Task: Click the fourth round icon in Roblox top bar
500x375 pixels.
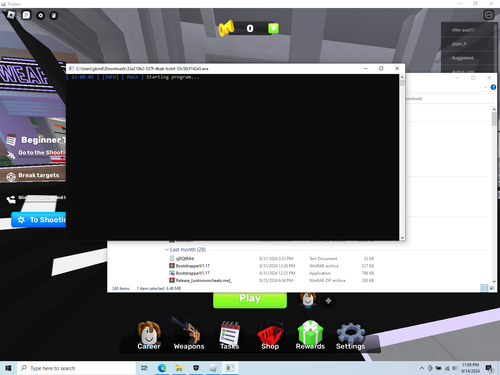Action: pyautogui.click(x=54, y=15)
